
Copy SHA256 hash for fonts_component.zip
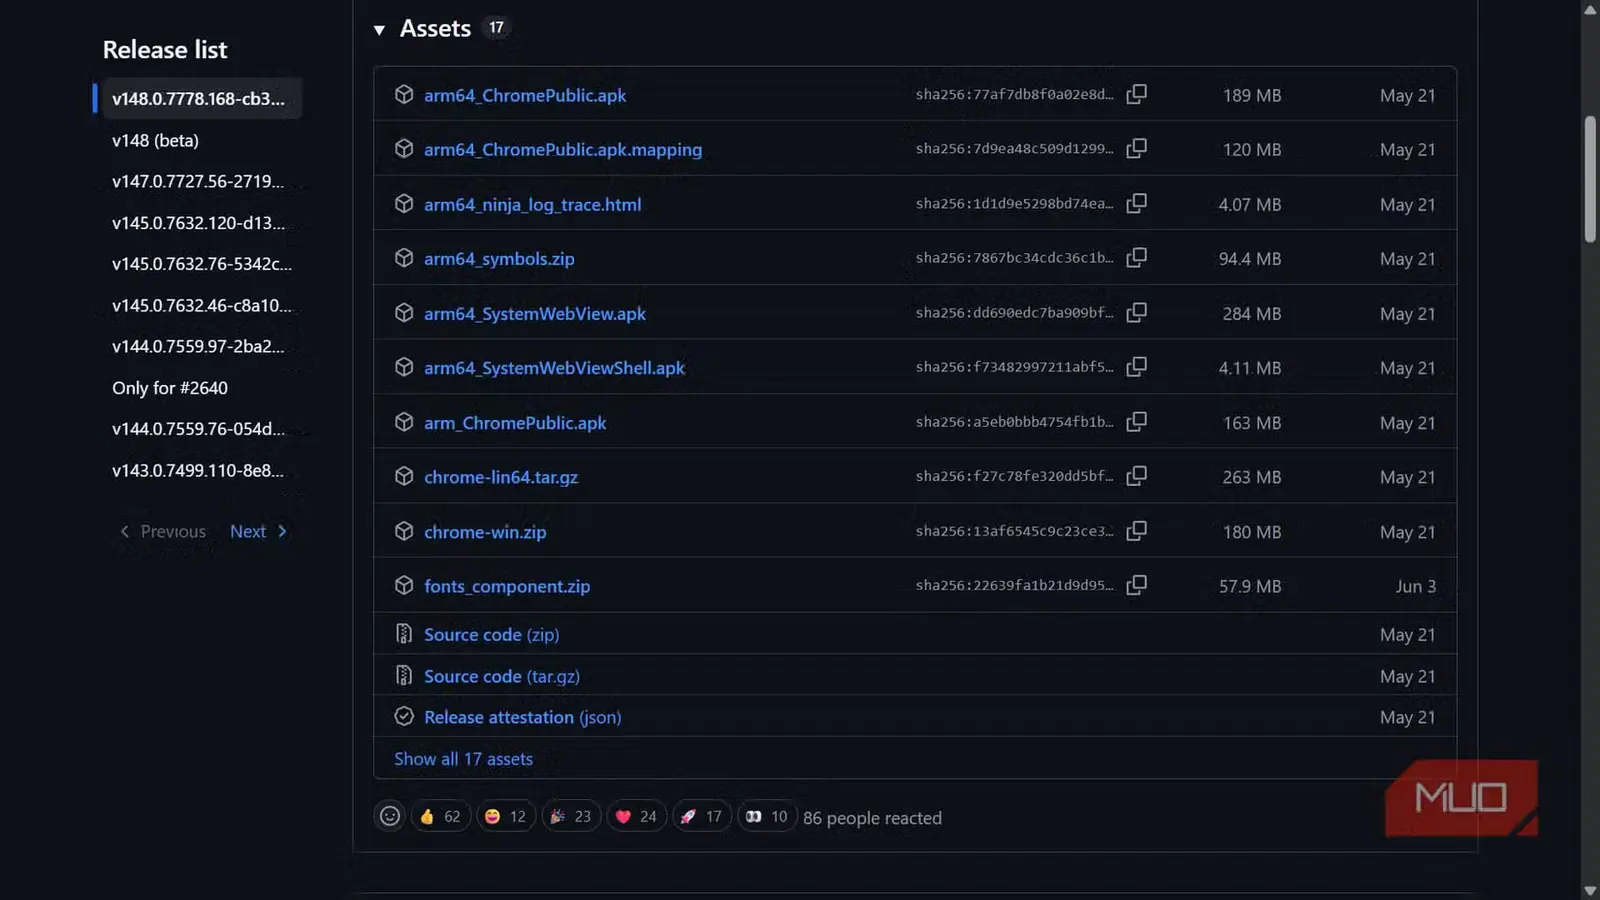1136,585
